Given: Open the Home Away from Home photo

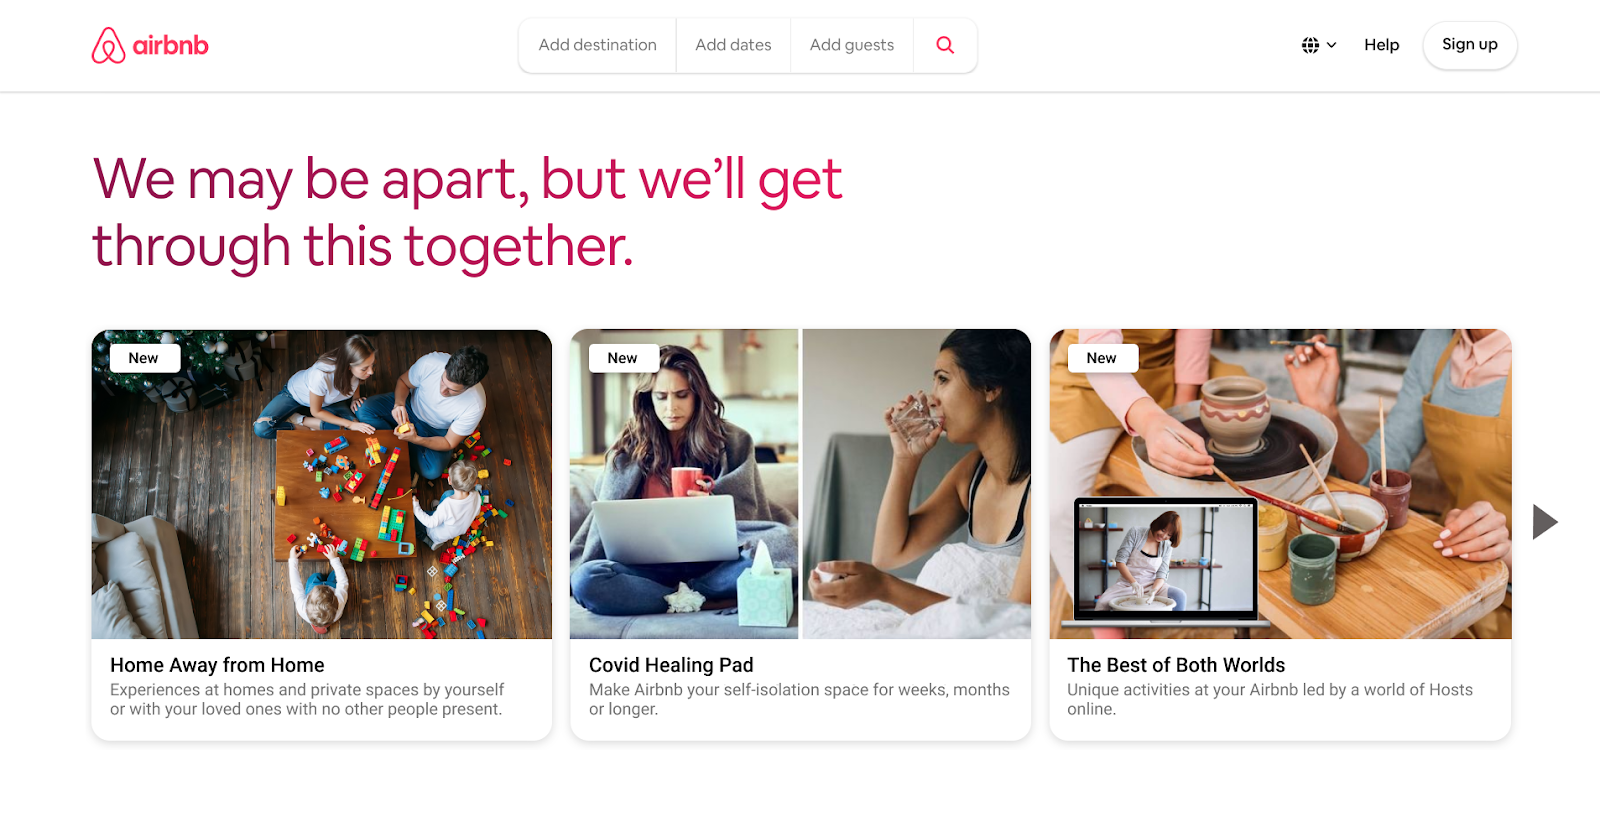Looking at the screenshot, I should 322,484.
